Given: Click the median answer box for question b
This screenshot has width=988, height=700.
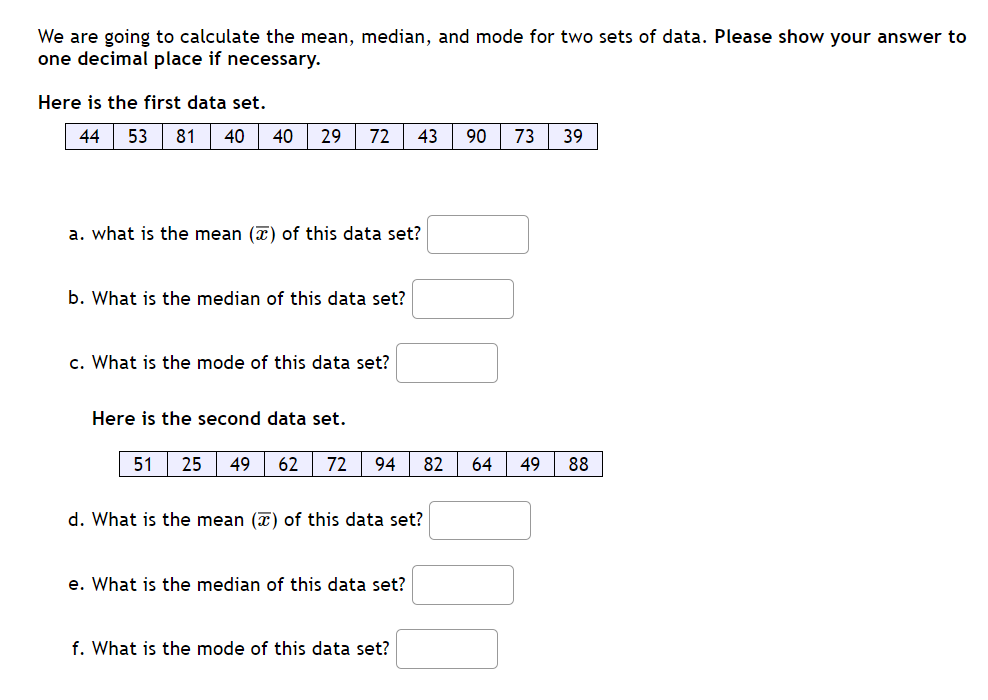Looking at the screenshot, I should coord(462,298).
